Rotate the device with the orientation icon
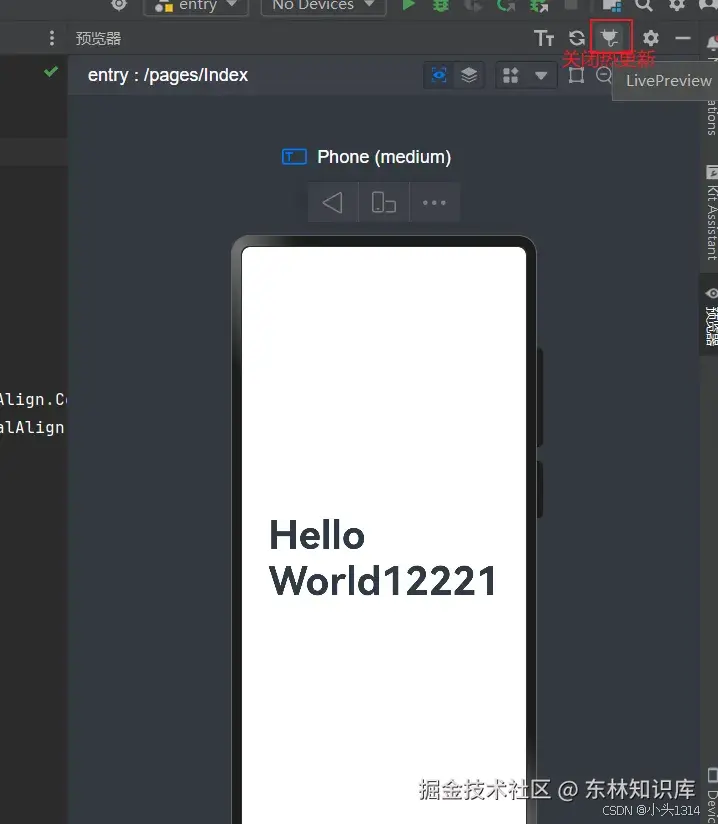 [x=384, y=202]
